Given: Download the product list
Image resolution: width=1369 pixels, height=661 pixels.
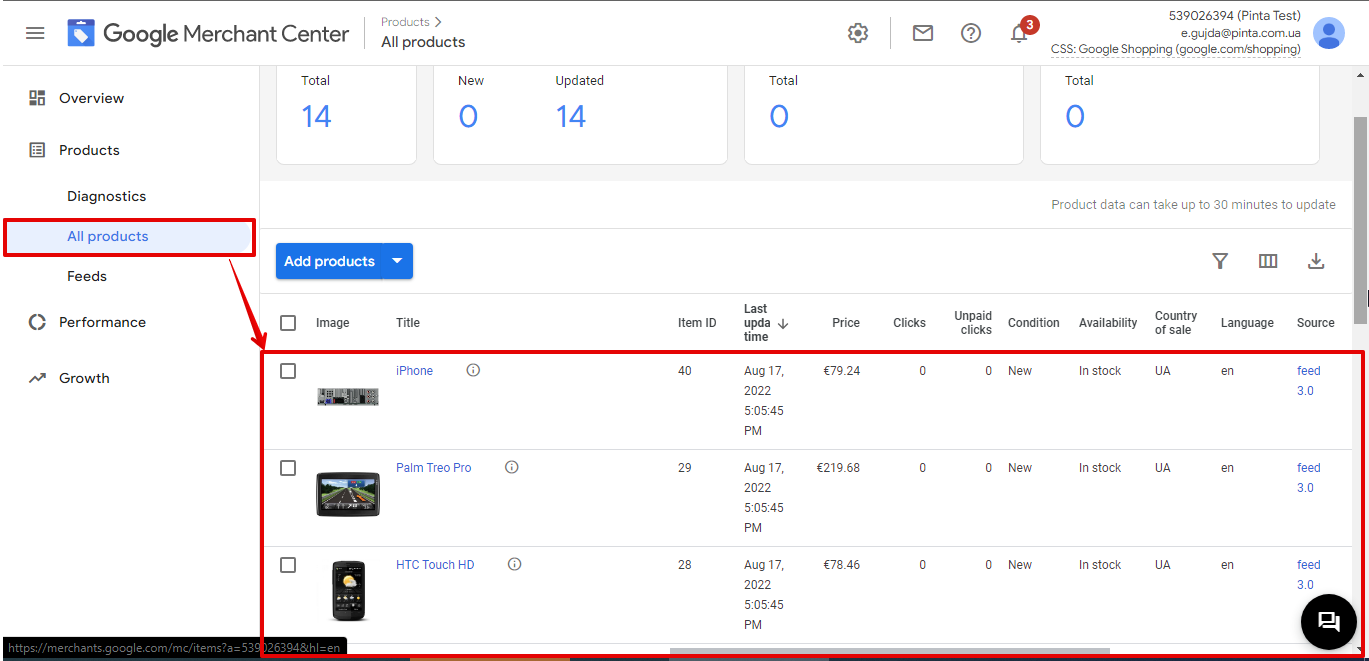Looking at the screenshot, I should pyautogui.click(x=1316, y=261).
